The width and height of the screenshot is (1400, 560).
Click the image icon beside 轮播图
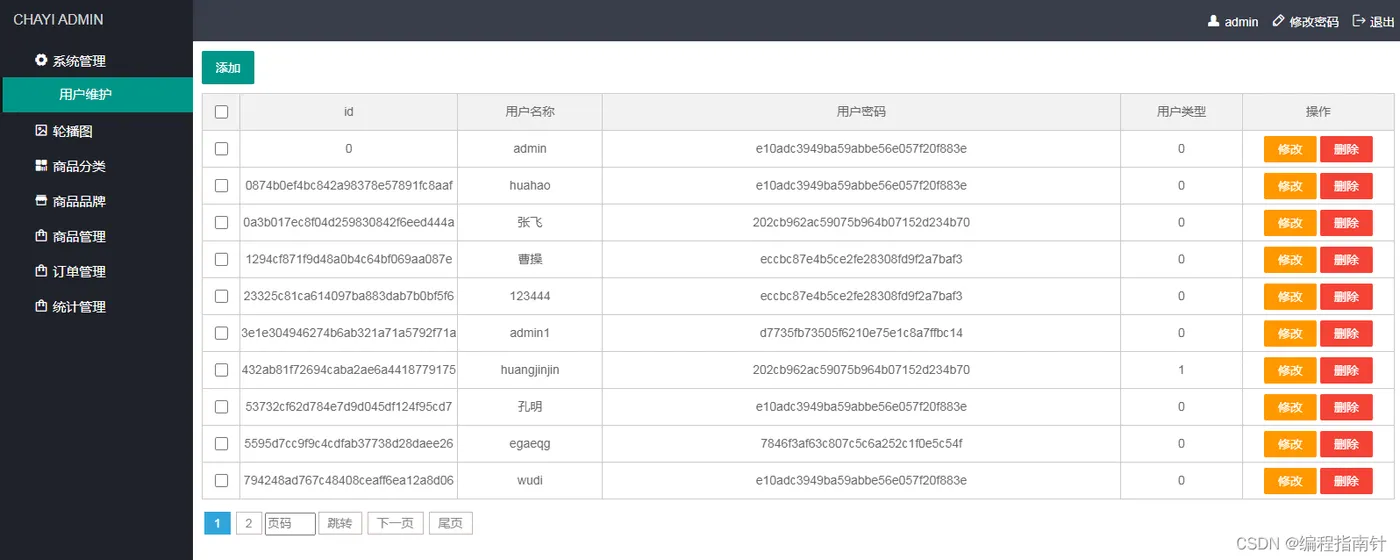41,130
